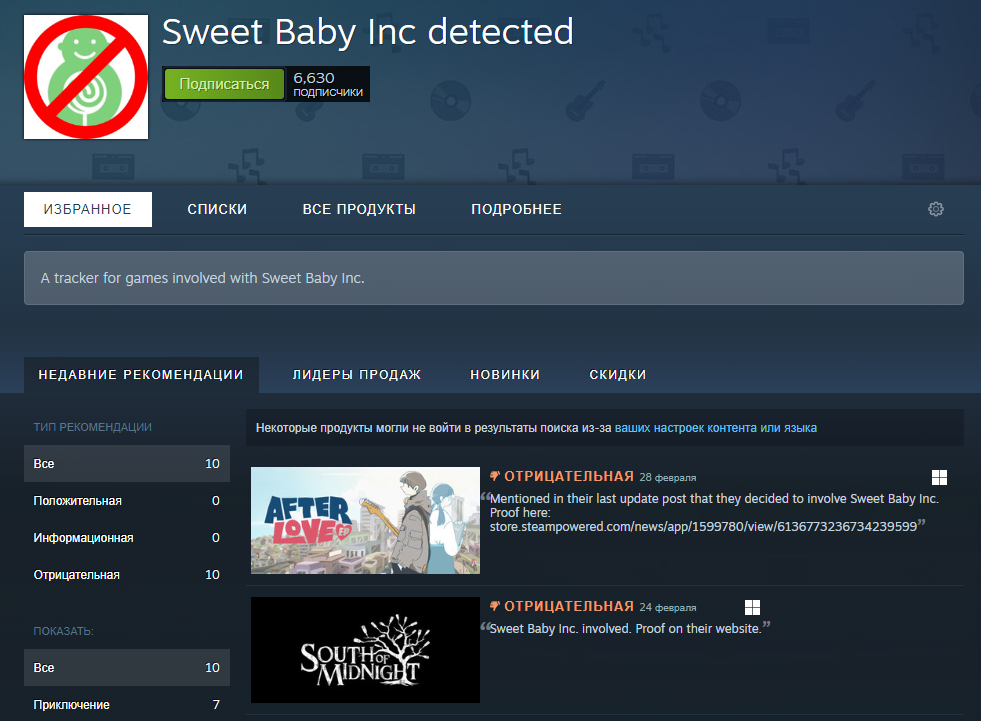Select Приключение genre filter
The height and width of the screenshot is (721, 981).
pos(72,705)
